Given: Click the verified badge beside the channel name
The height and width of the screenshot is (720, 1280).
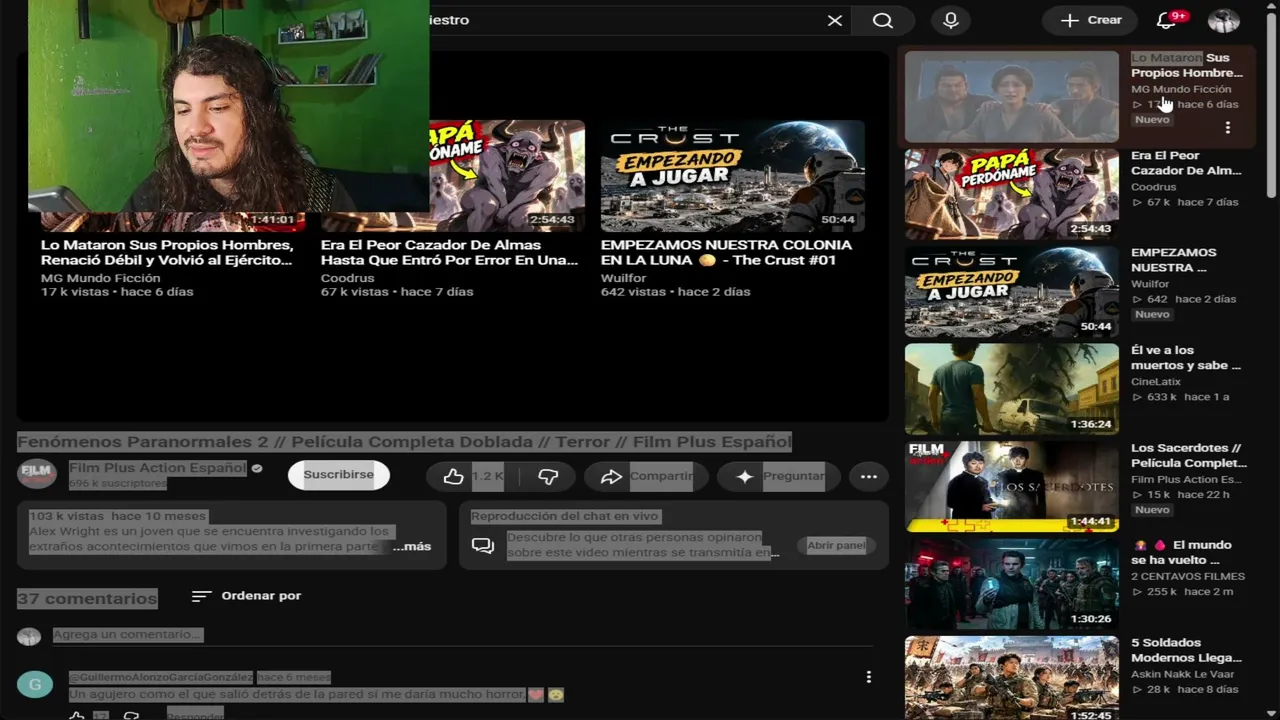Looking at the screenshot, I should (257, 468).
